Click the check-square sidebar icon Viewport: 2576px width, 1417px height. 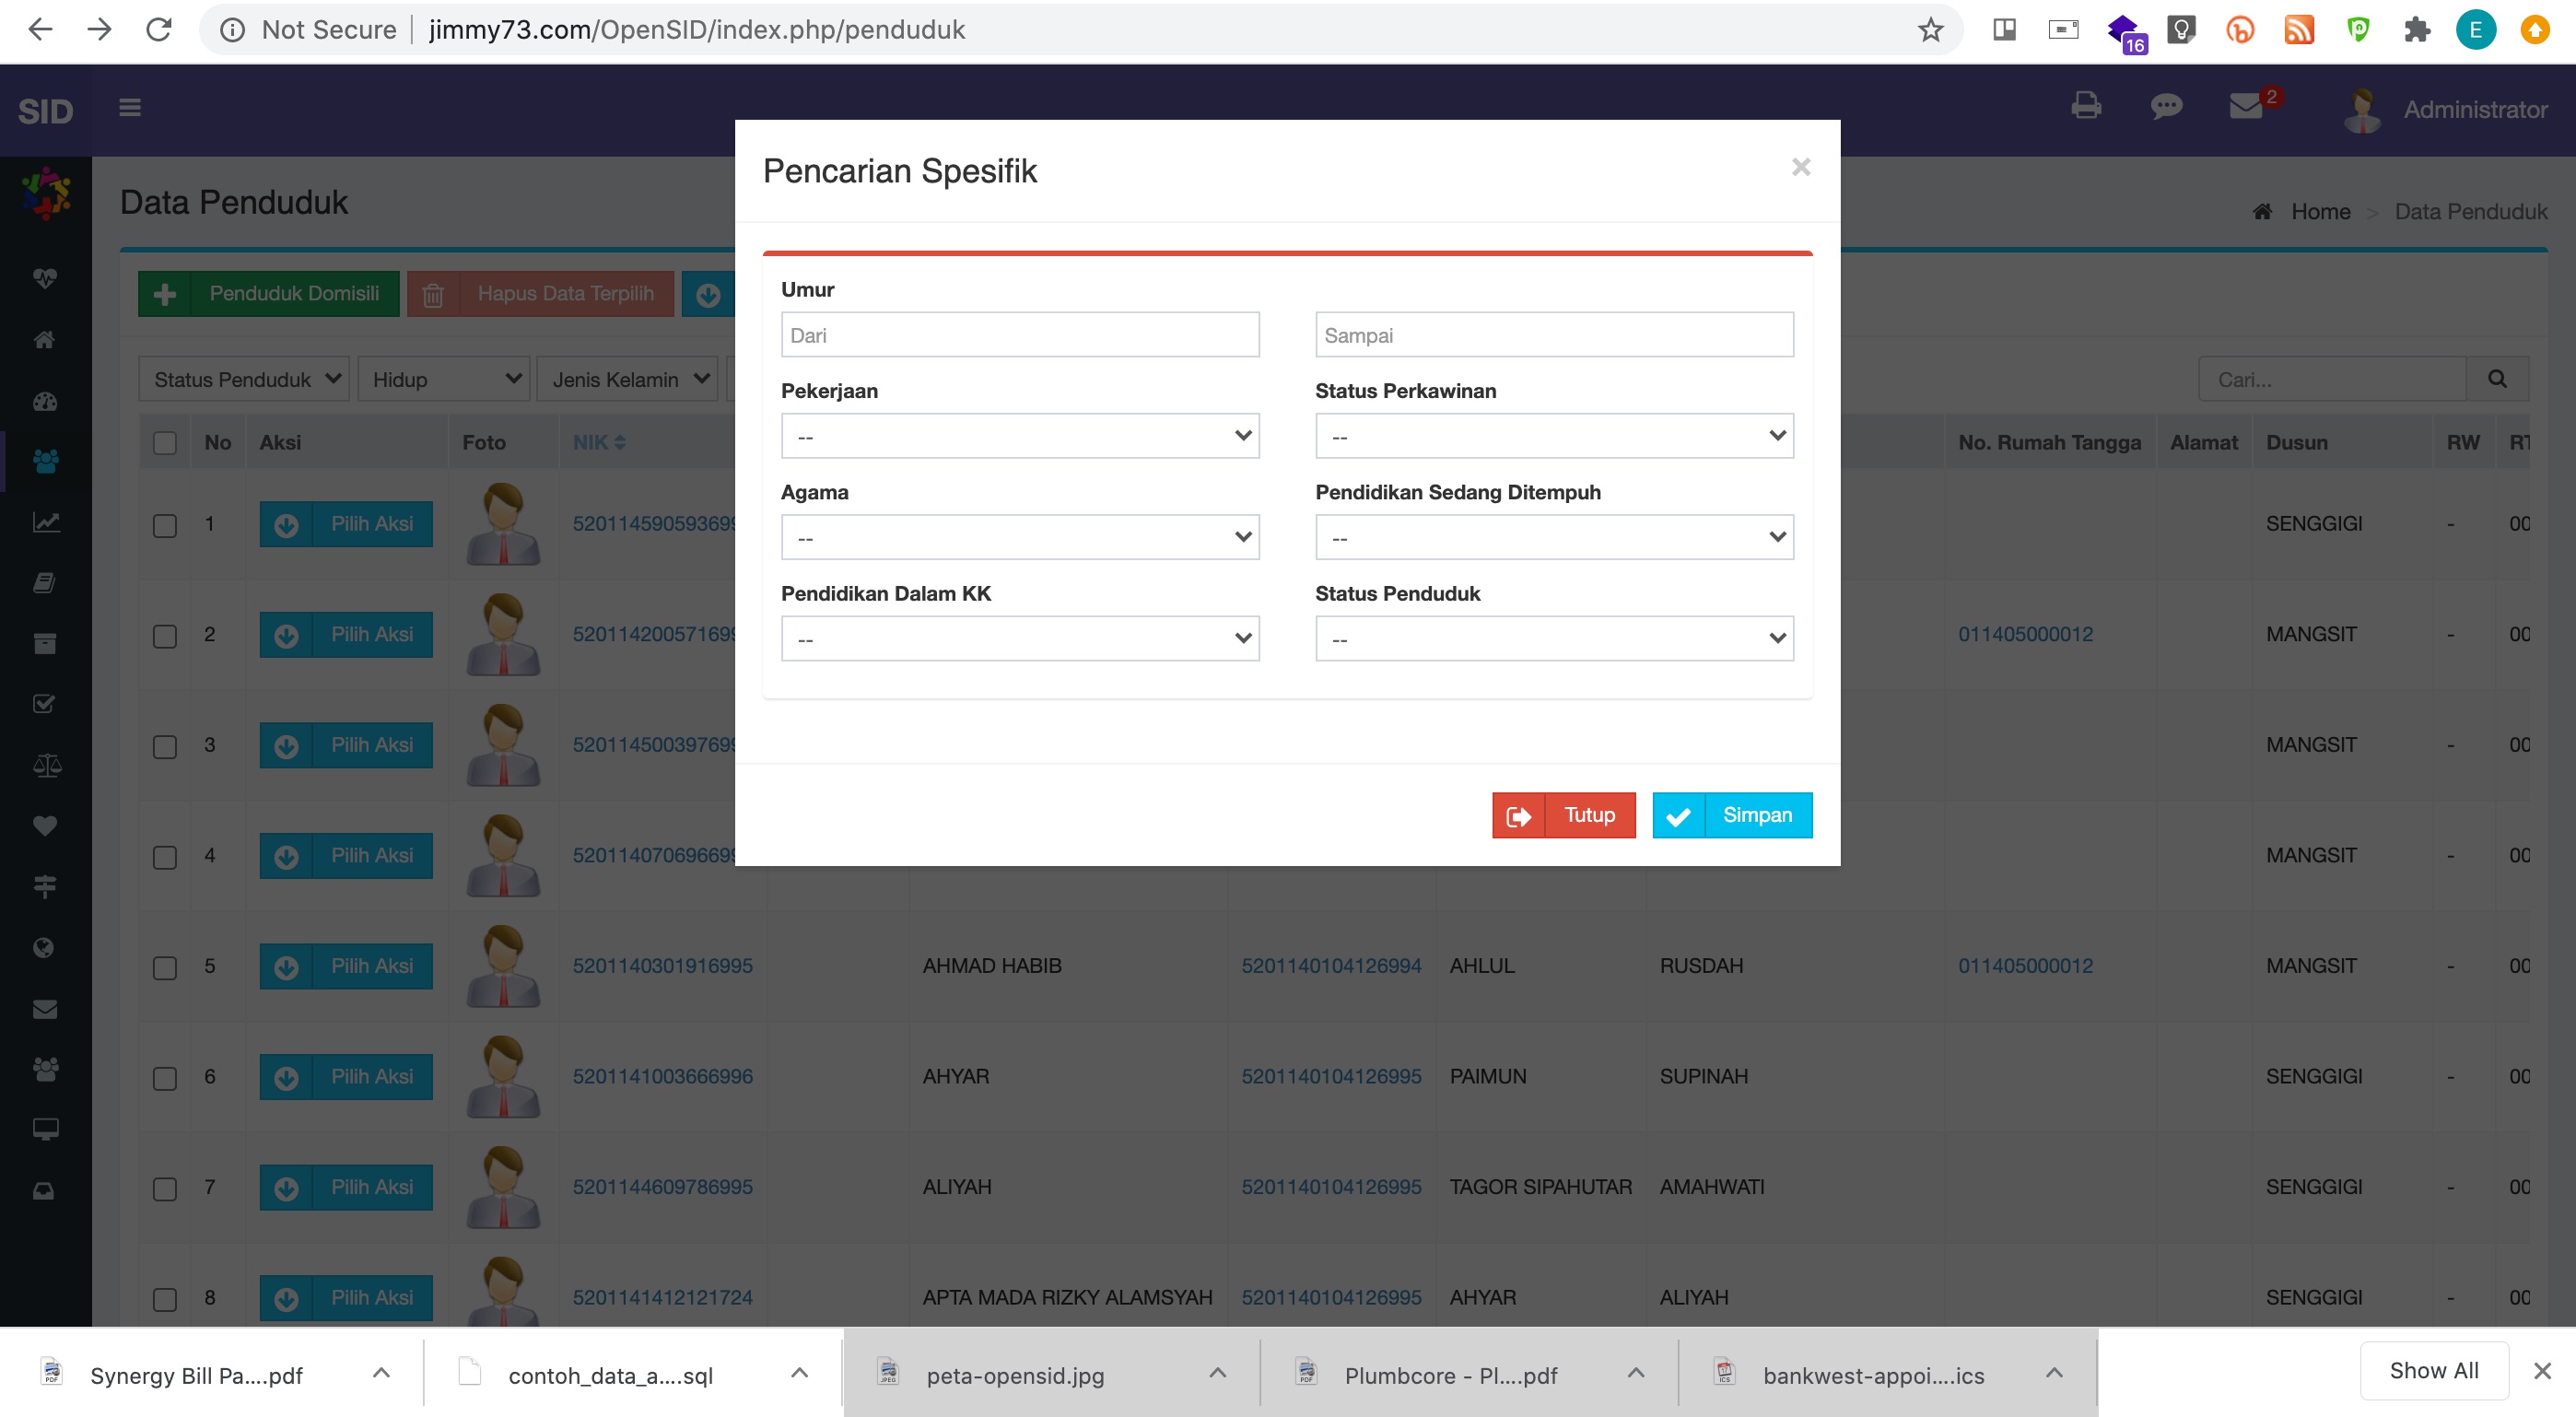click(45, 704)
